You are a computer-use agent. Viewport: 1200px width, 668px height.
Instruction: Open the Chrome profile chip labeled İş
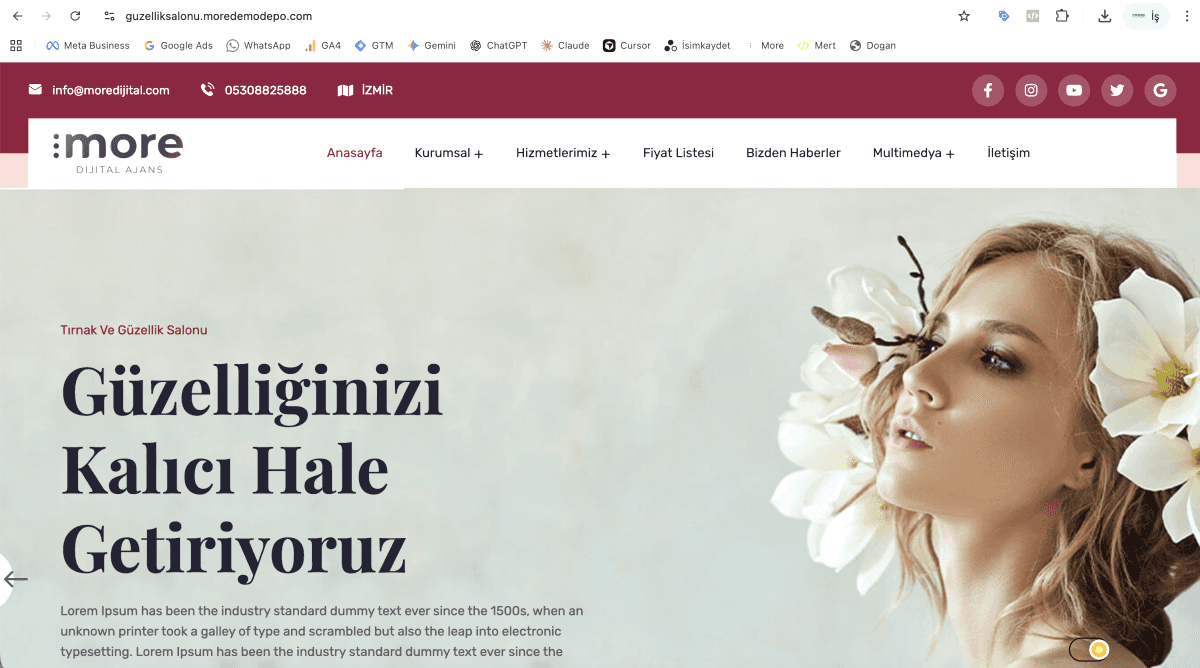(x=1146, y=16)
